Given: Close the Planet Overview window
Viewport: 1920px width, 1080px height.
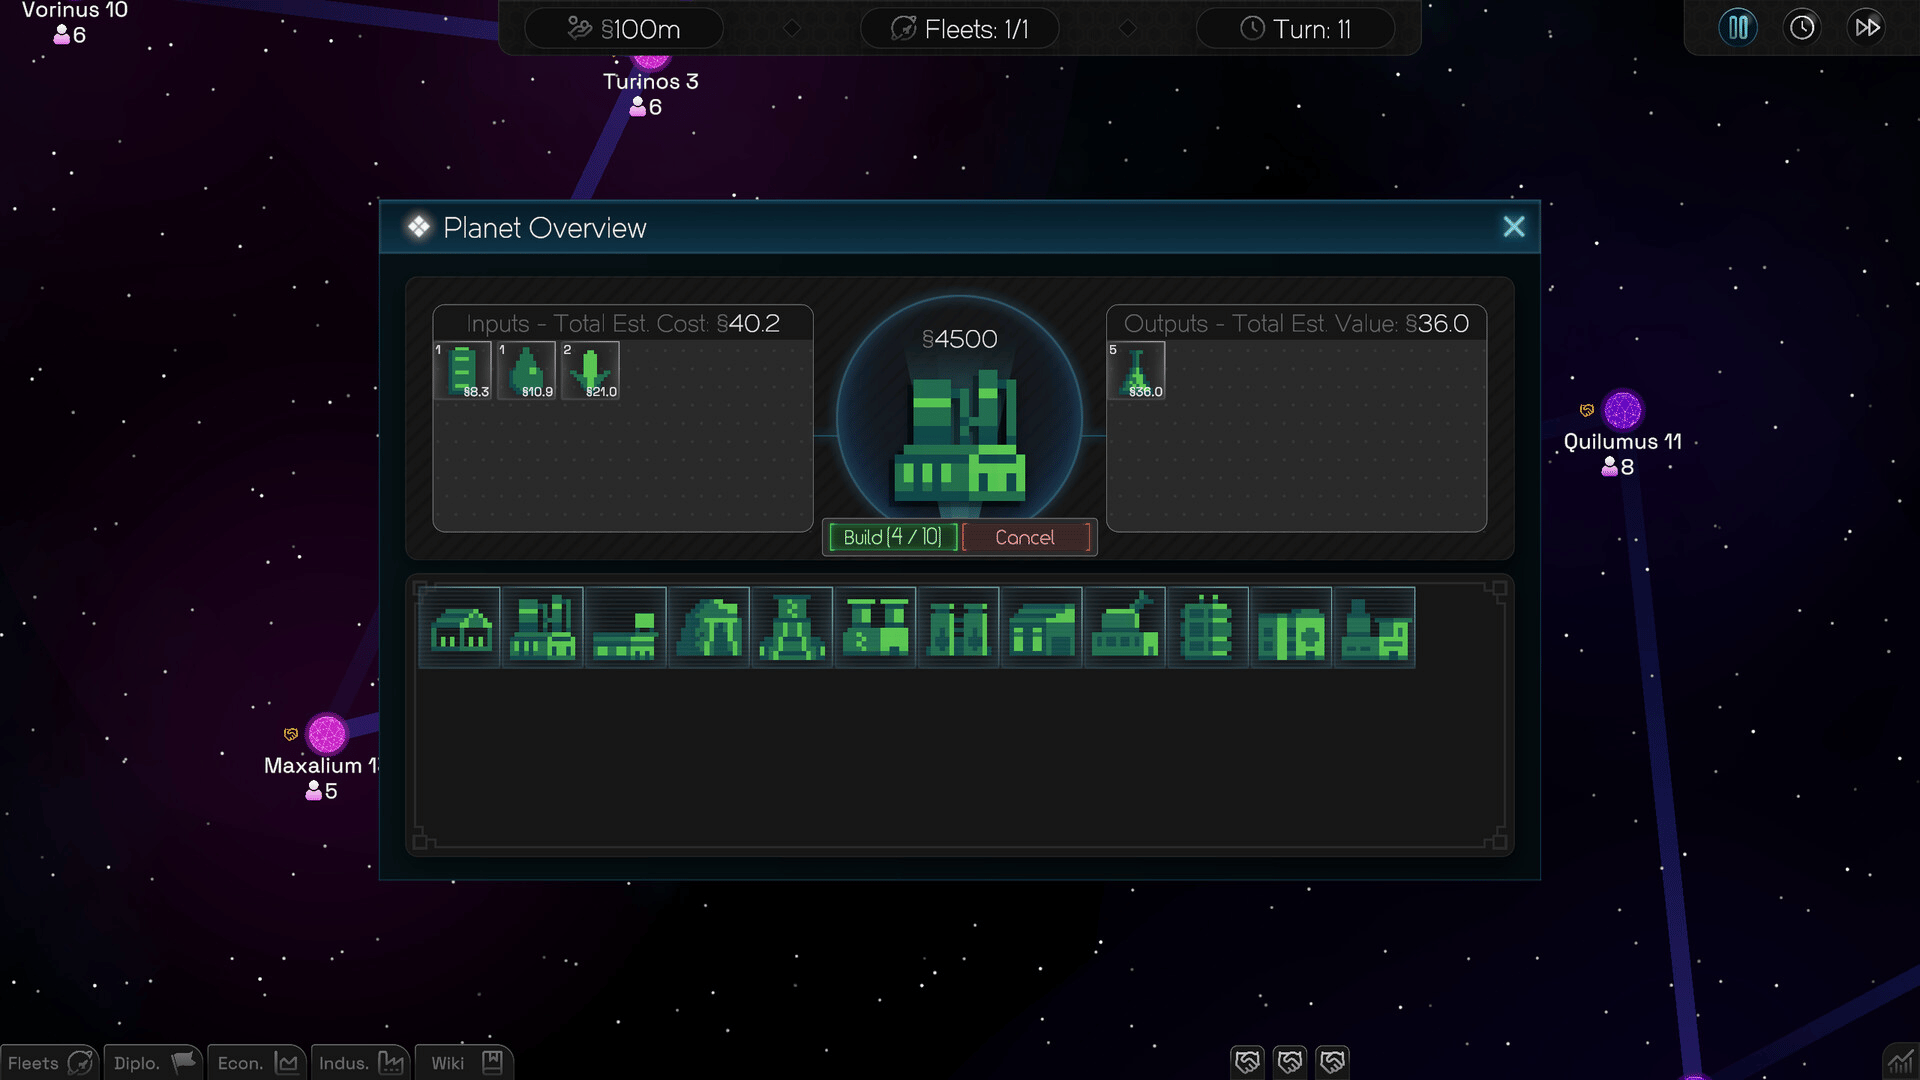Looking at the screenshot, I should pyautogui.click(x=1513, y=227).
